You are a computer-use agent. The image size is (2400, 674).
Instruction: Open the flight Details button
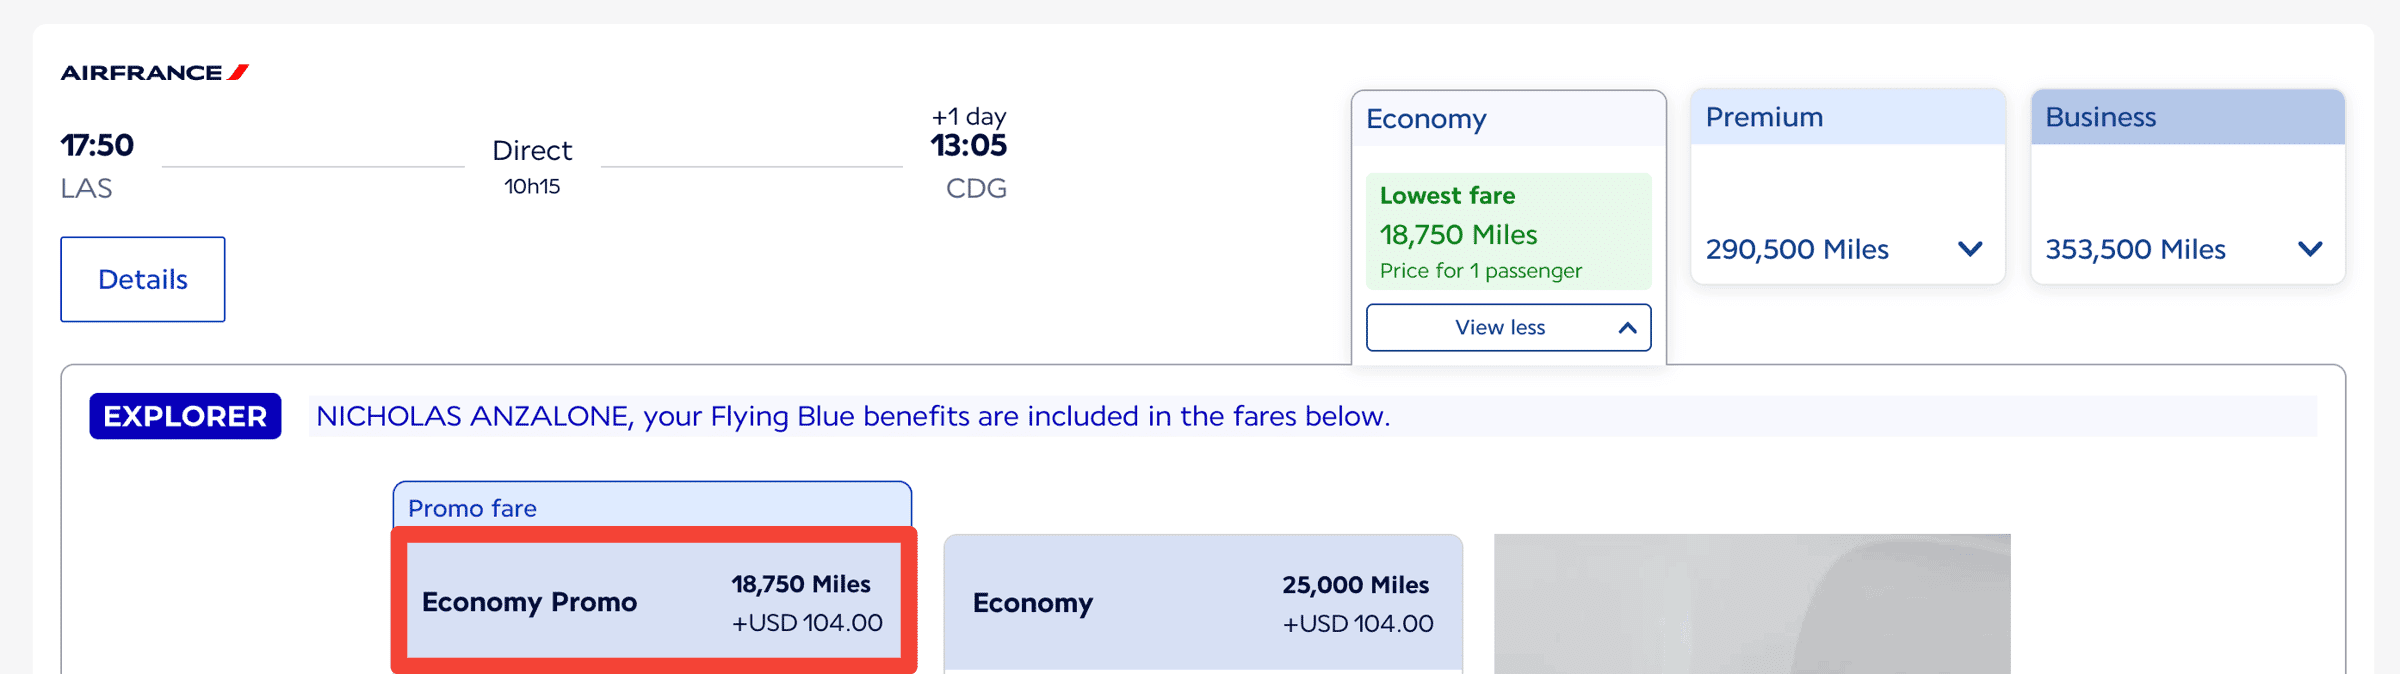(143, 279)
